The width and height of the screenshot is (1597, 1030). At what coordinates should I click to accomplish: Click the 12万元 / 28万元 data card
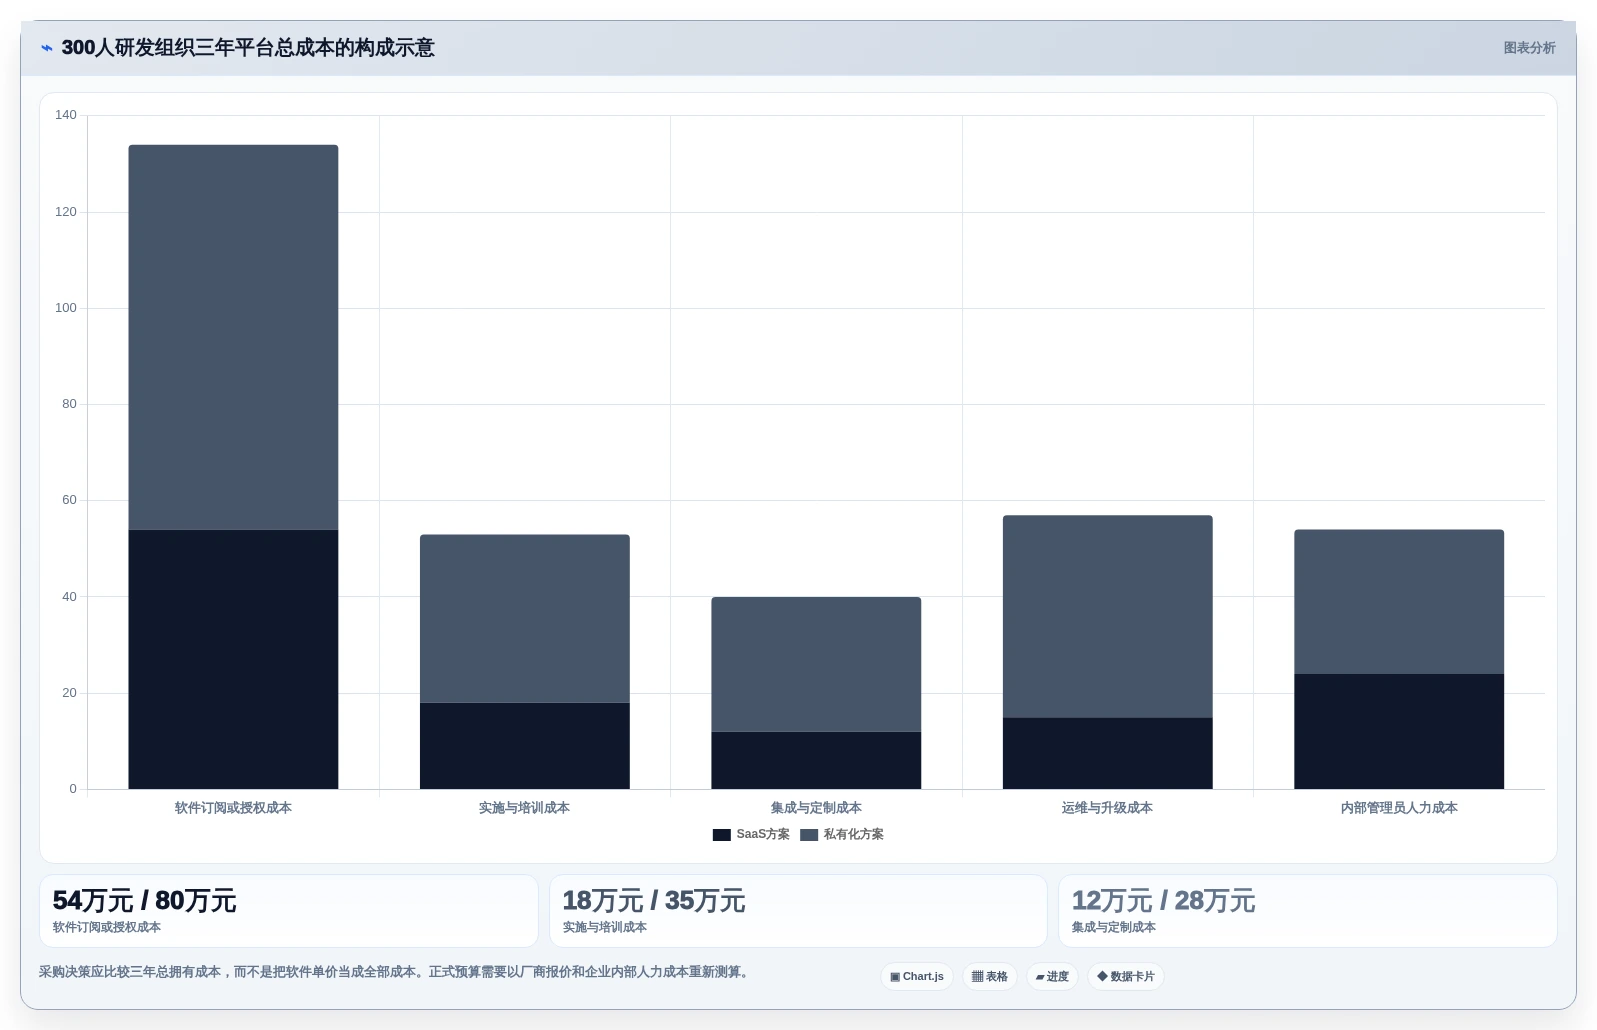[x=1308, y=911]
